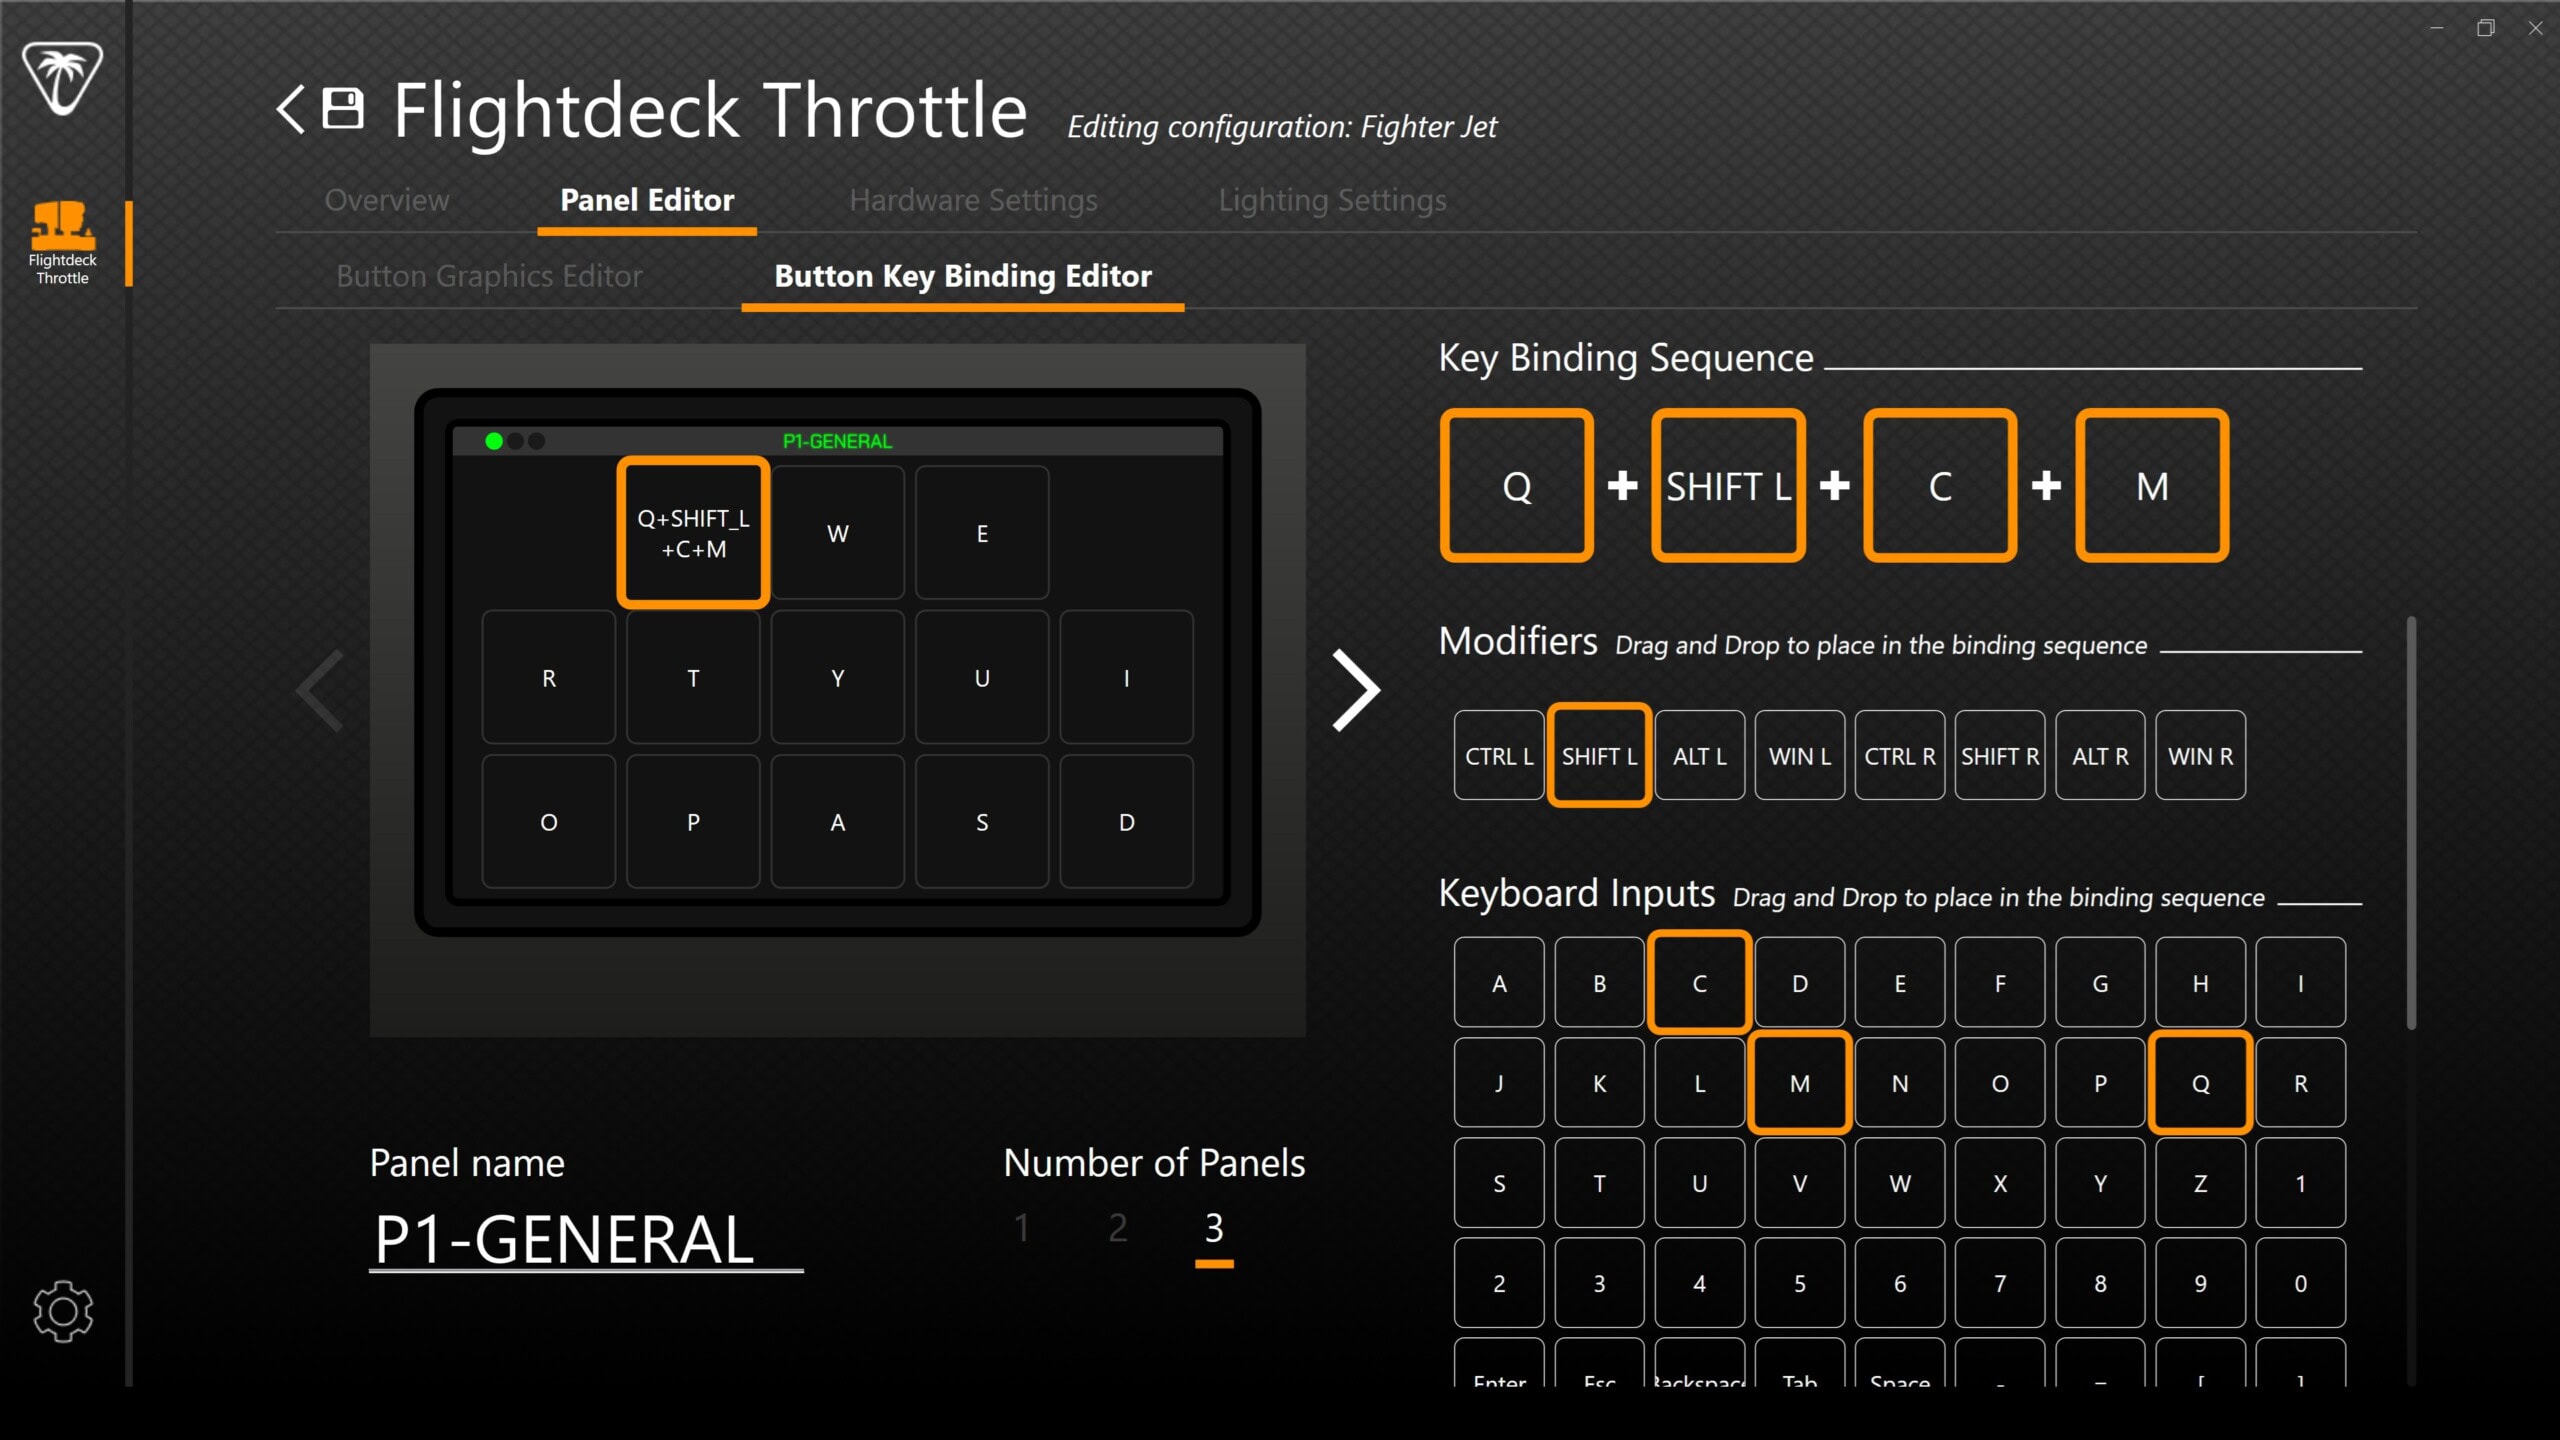Select the Z key in Keyboard Inputs
Image resolution: width=2560 pixels, height=1440 pixels.
pos(2200,1184)
